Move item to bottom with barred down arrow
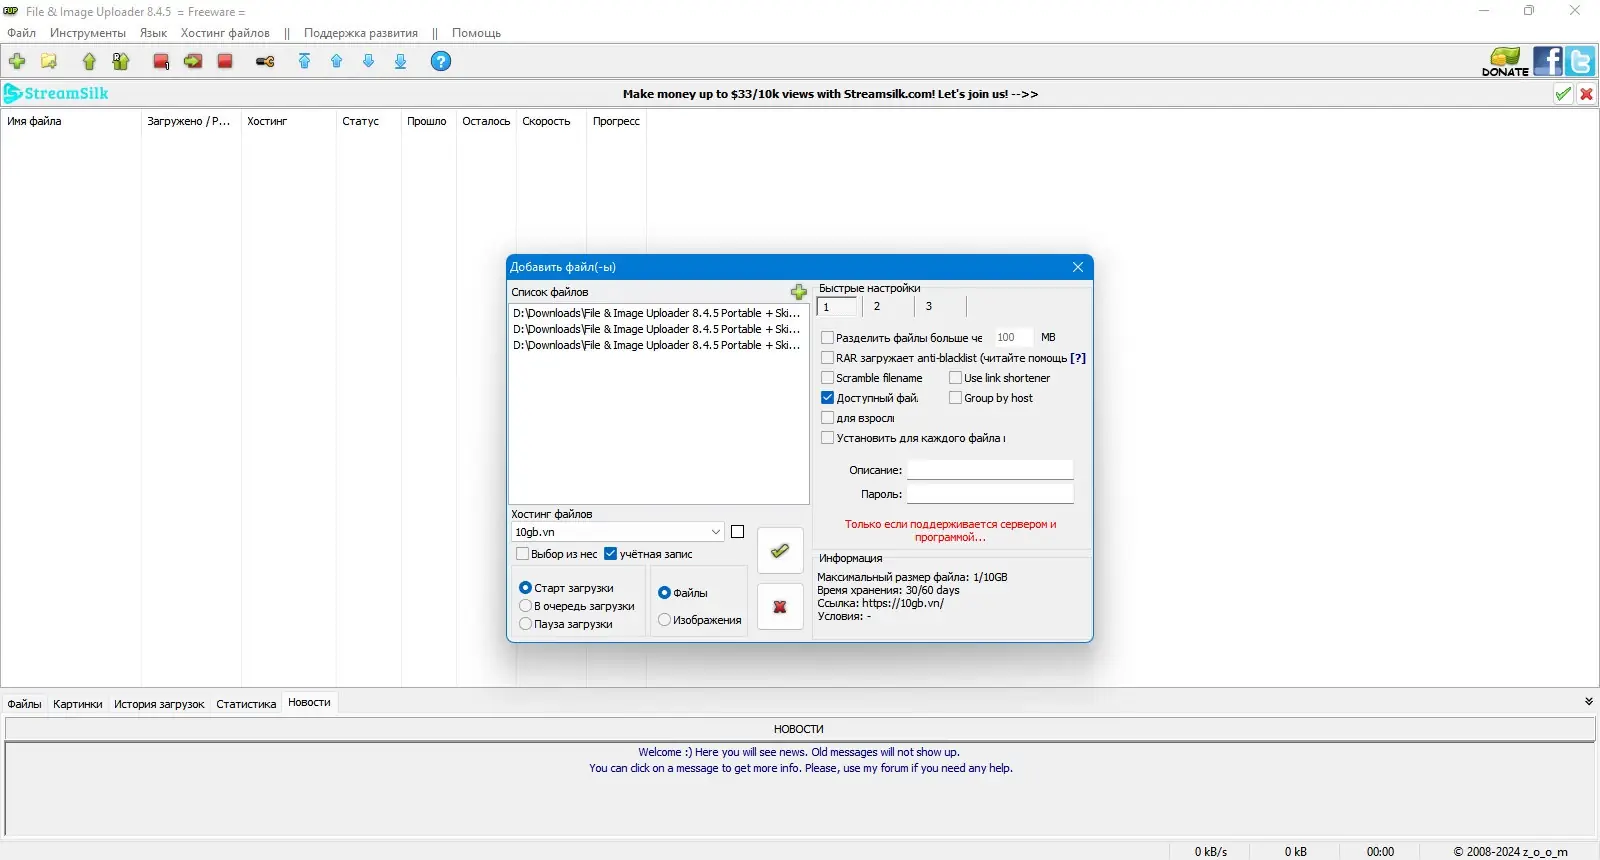1600x860 pixels. 401,61
